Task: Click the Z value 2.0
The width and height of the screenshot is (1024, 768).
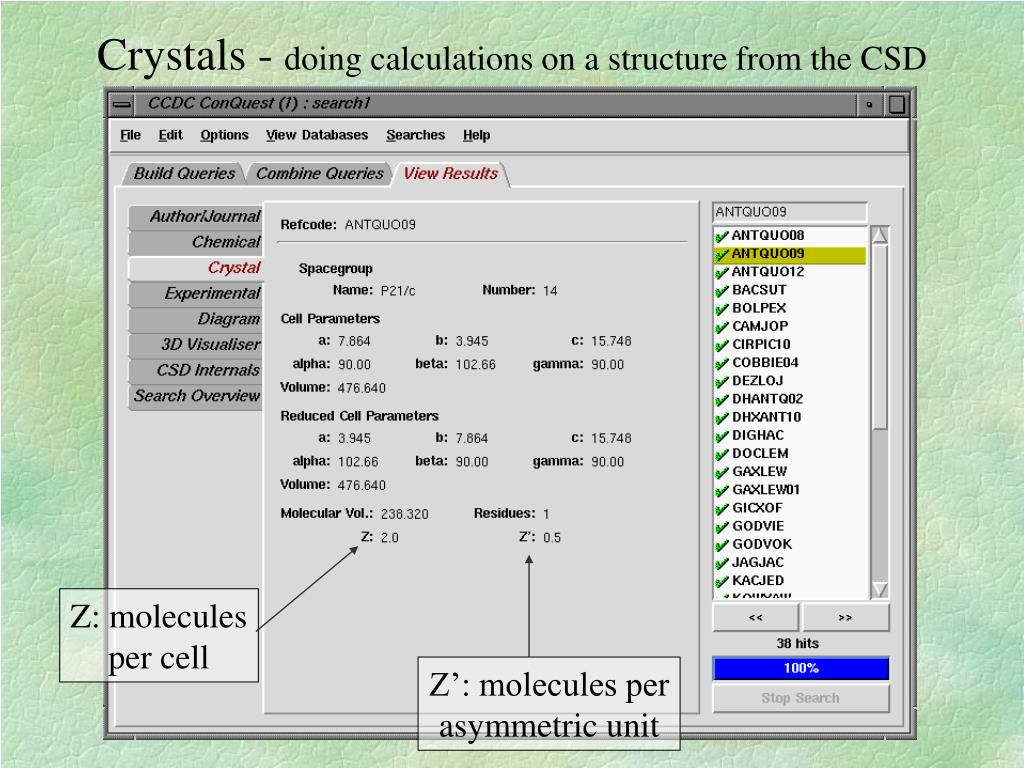Action: pyautogui.click(x=389, y=538)
